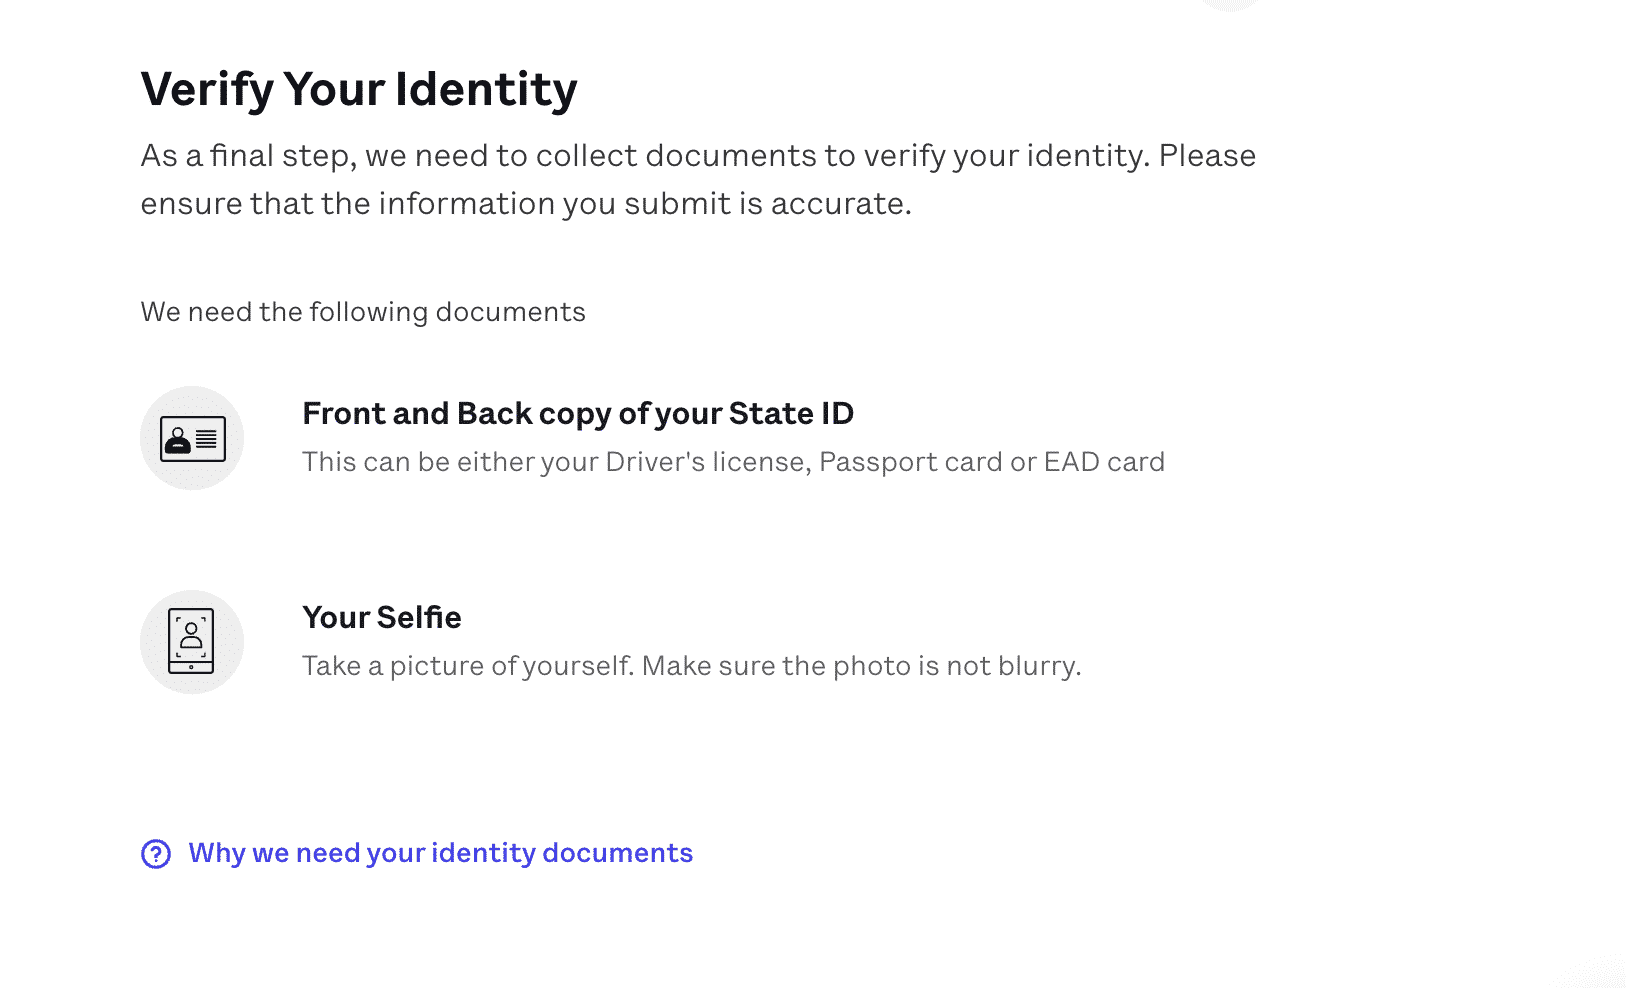Click the text lines inside the ID card icon
The width and height of the screenshot is (1626, 988).
click(207, 439)
